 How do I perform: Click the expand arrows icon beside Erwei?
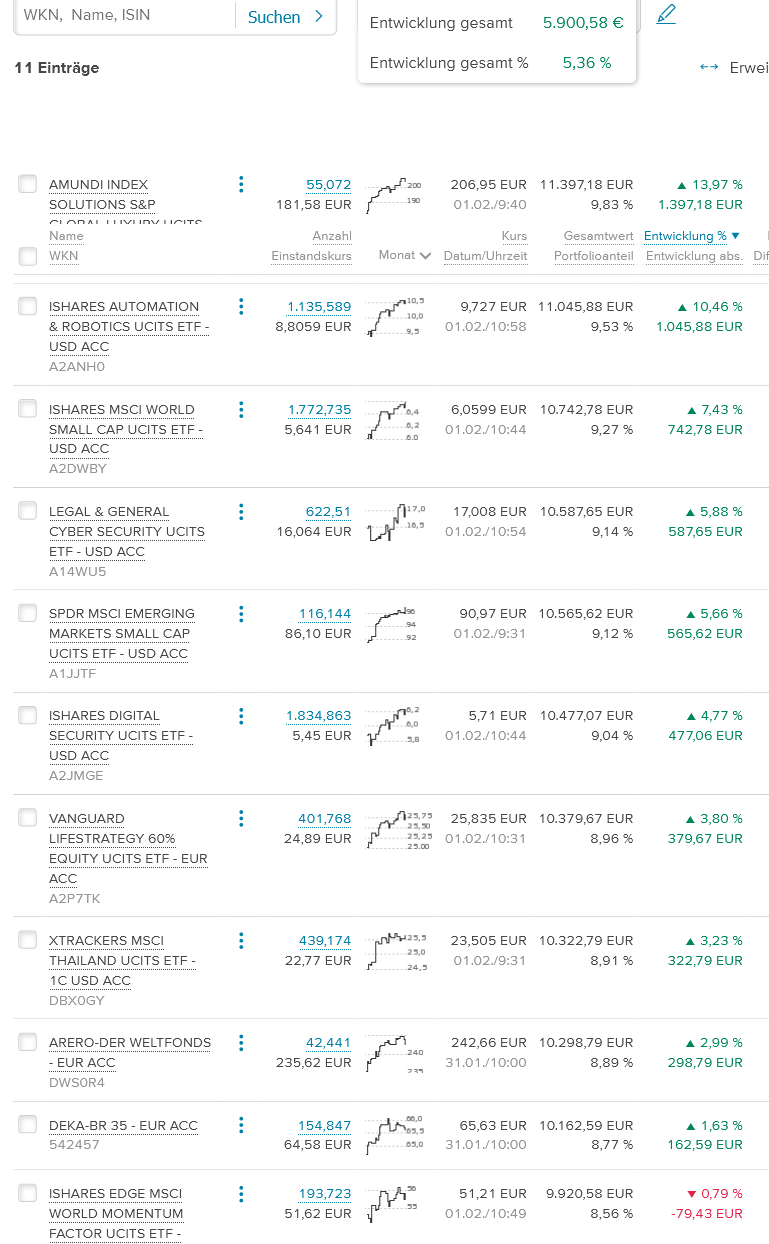point(709,67)
